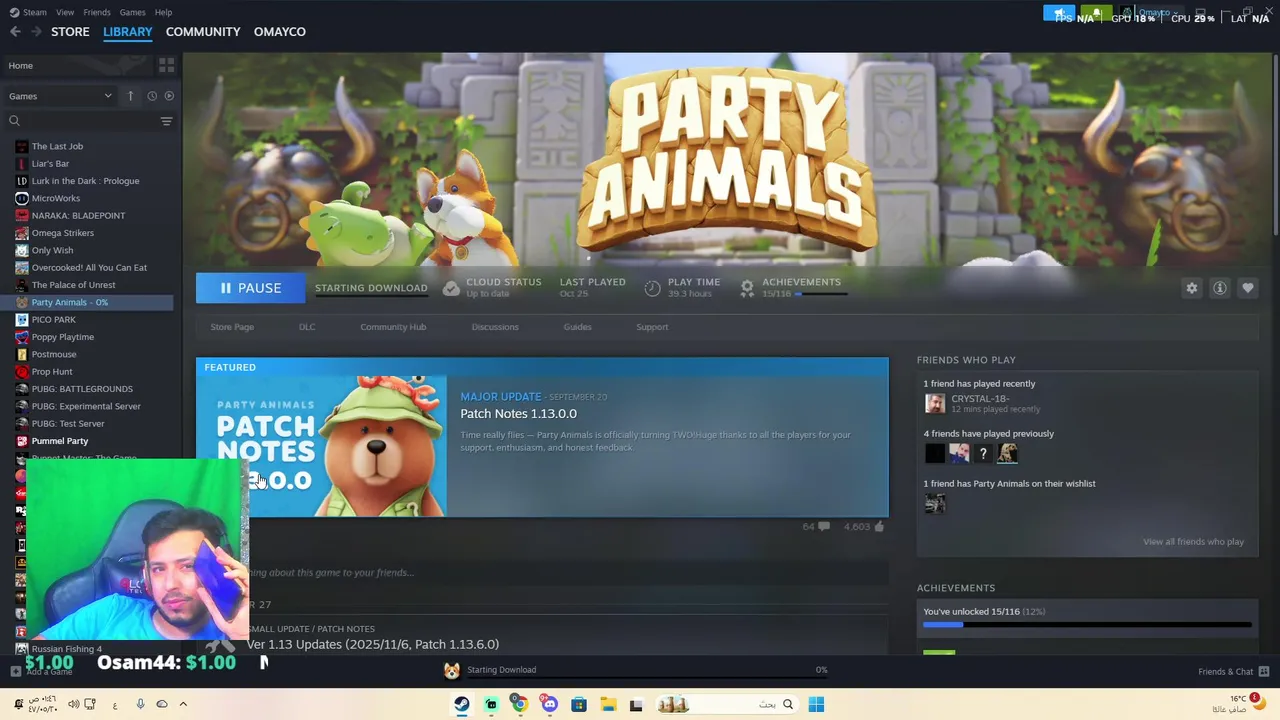
Task: Select Liar's Bar in library
Action: (x=50, y=164)
